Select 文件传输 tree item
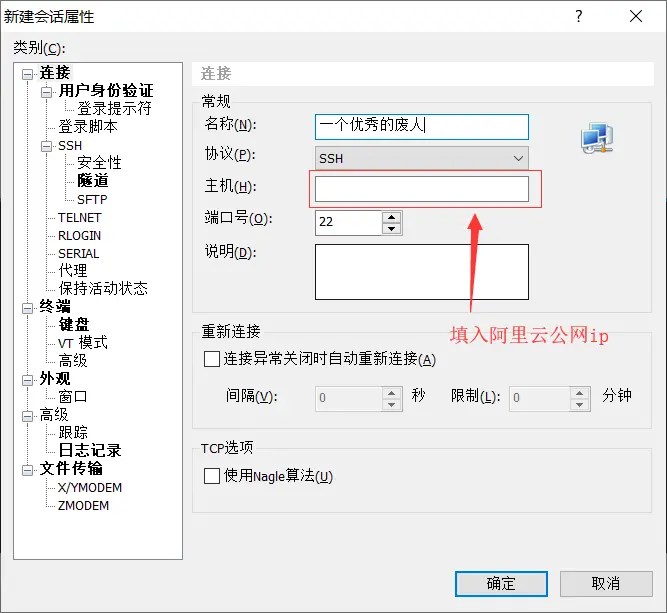Viewport: 667px width, 613px height. 71,468
